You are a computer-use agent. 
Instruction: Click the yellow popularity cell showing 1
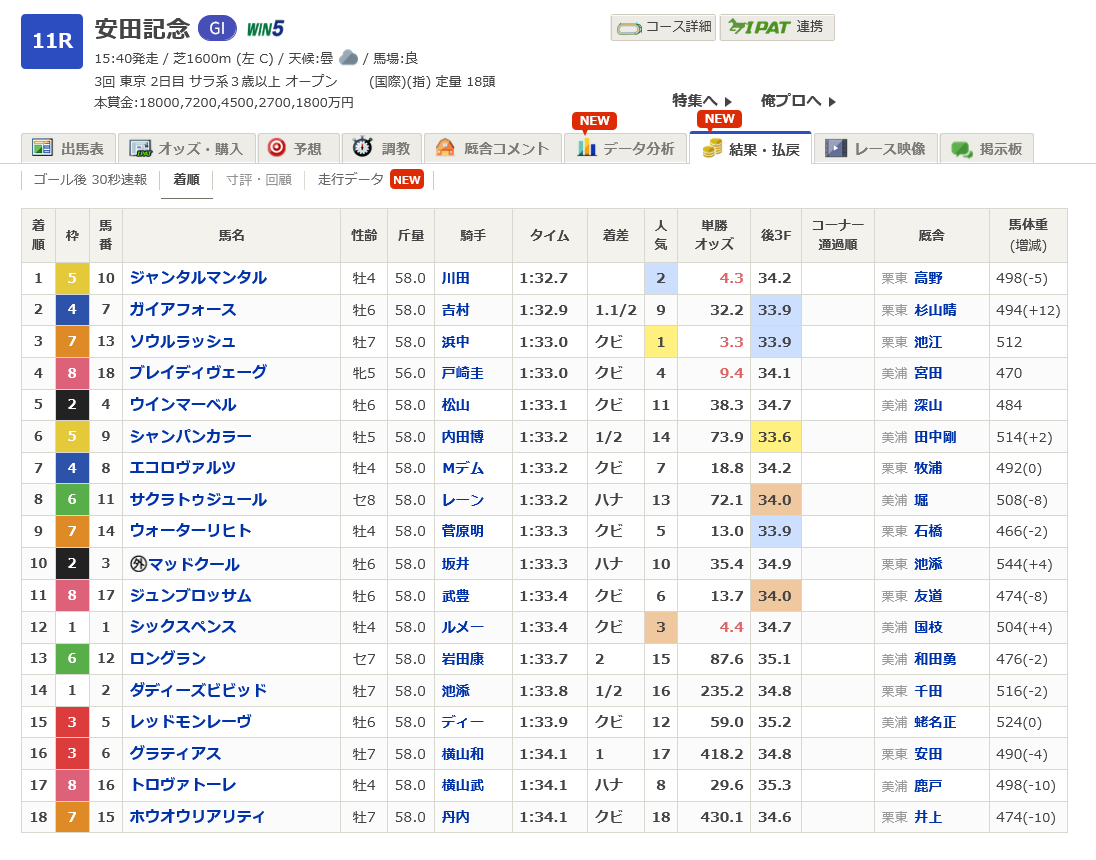tap(661, 341)
